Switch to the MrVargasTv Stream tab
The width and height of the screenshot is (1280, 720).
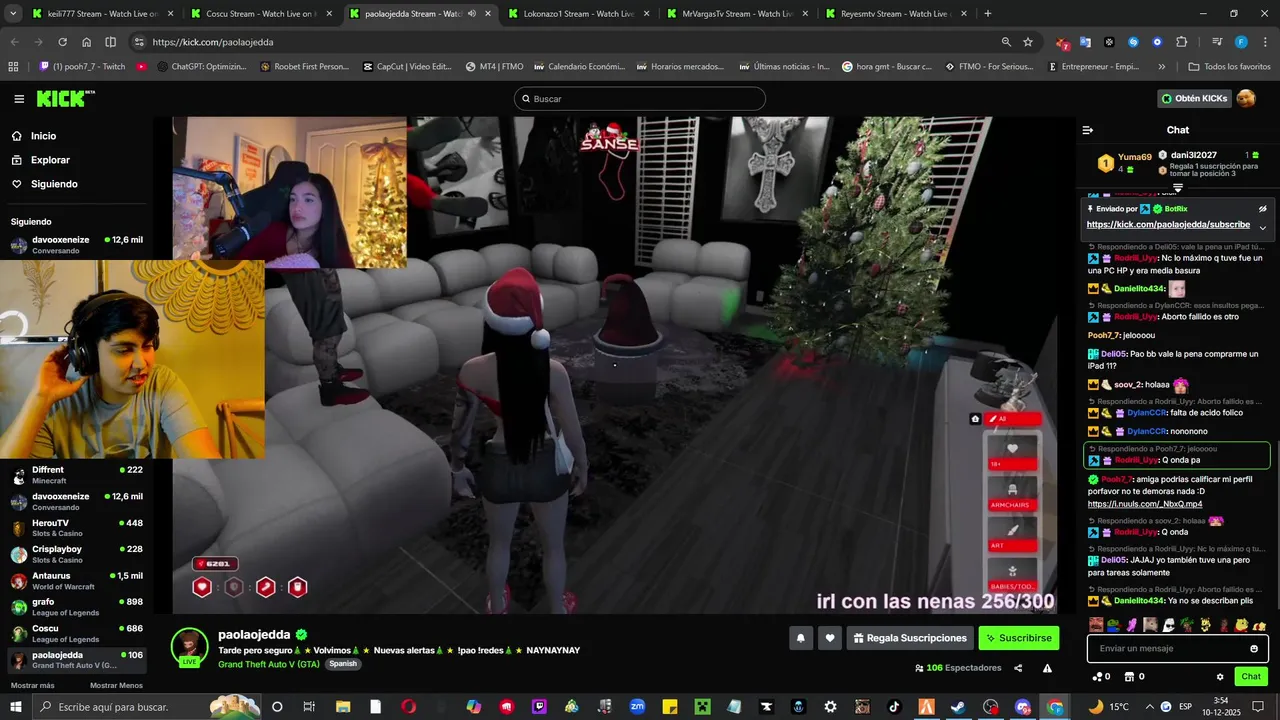(x=735, y=14)
